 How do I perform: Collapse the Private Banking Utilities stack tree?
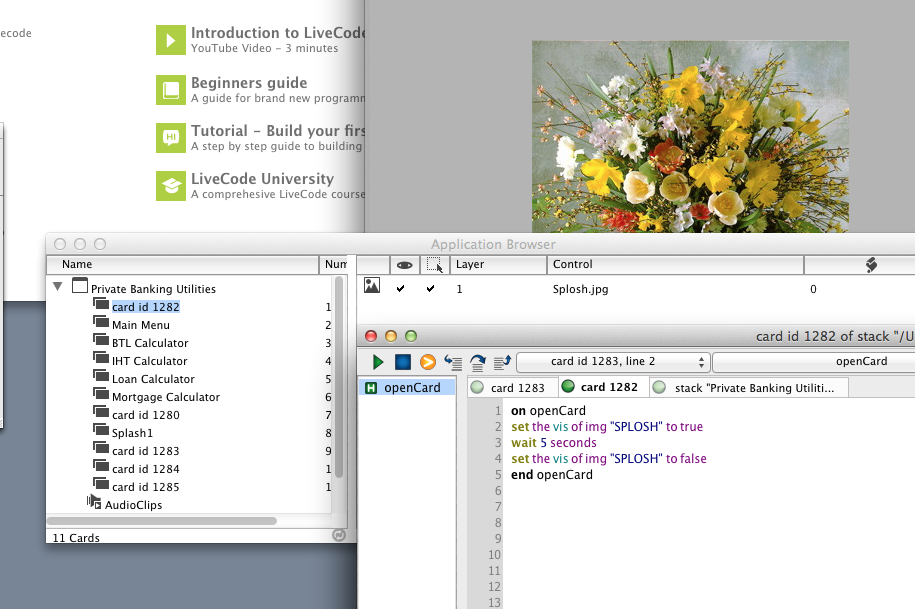[x=58, y=287]
